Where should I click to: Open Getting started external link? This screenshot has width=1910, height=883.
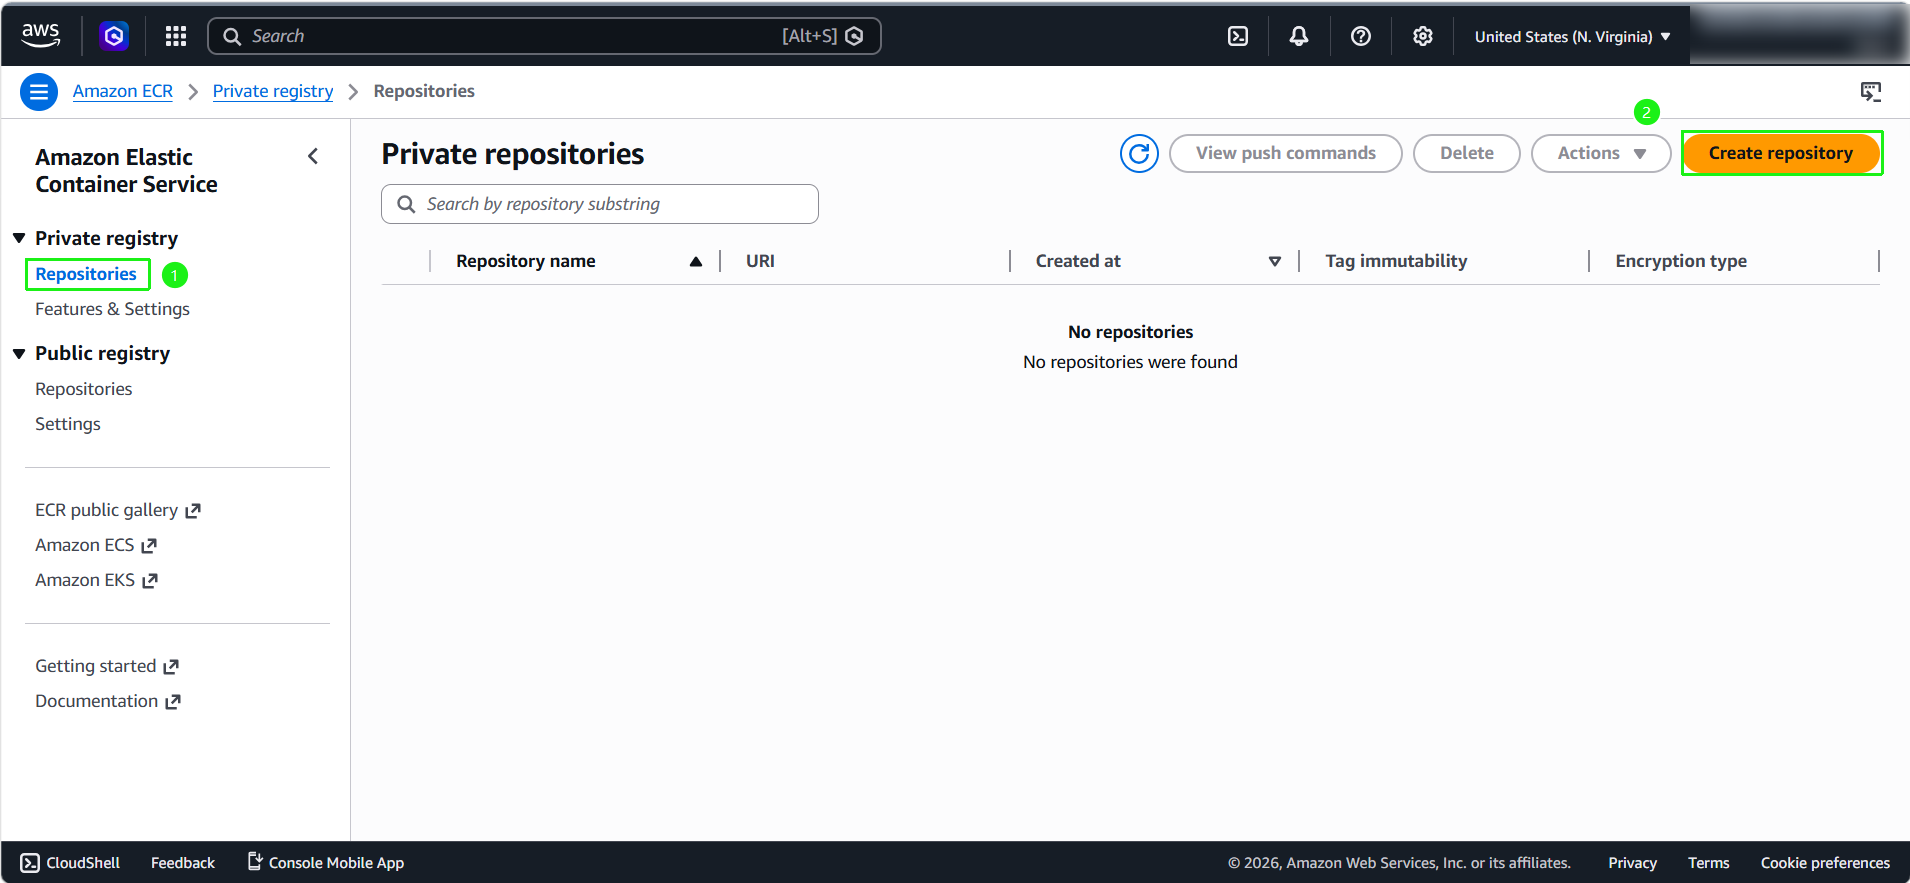[107, 666]
